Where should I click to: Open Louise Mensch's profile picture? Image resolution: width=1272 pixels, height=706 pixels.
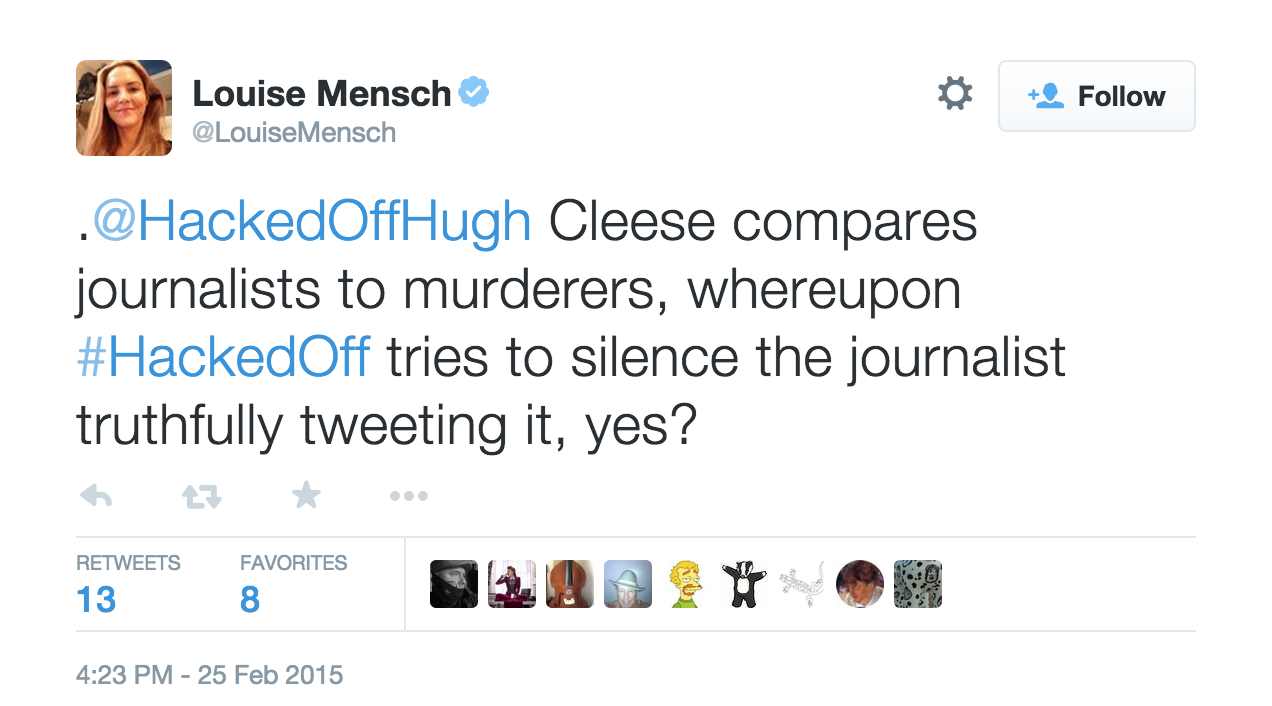[x=124, y=108]
